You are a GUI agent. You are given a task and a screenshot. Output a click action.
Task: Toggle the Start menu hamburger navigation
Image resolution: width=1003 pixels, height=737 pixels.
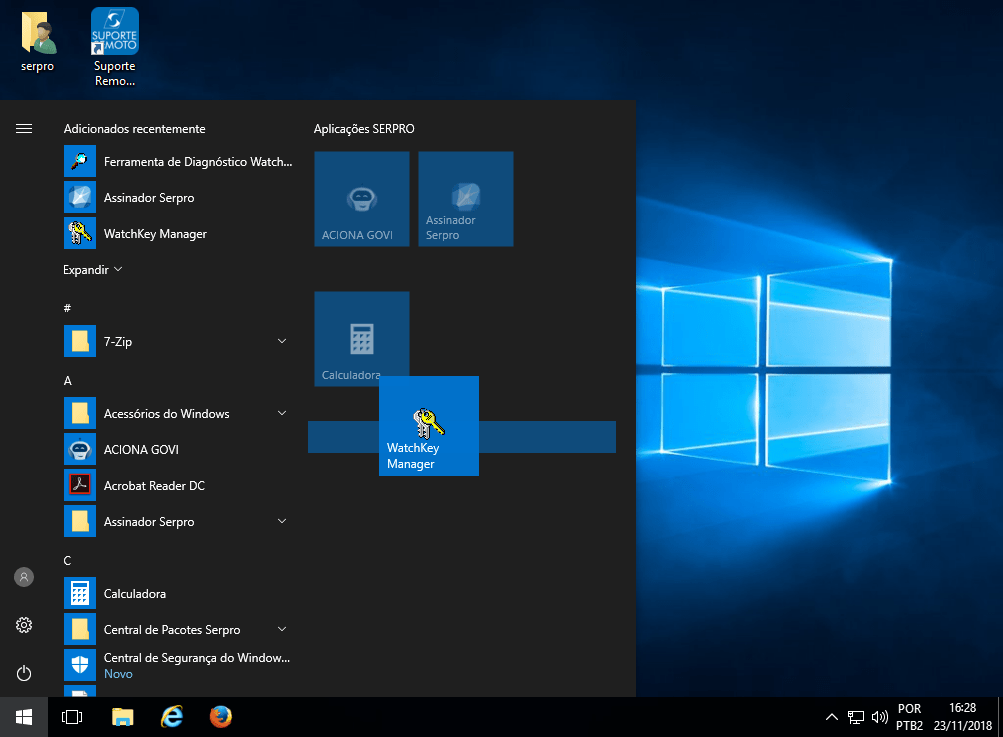pyautogui.click(x=24, y=129)
